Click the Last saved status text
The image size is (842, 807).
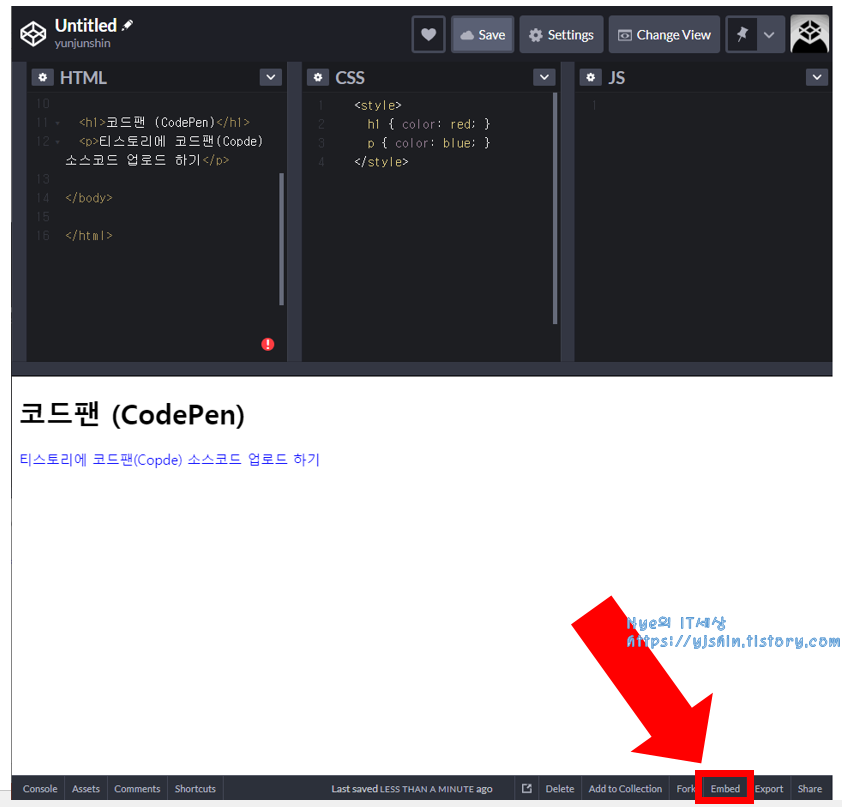pyautogui.click(x=411, y=788)
